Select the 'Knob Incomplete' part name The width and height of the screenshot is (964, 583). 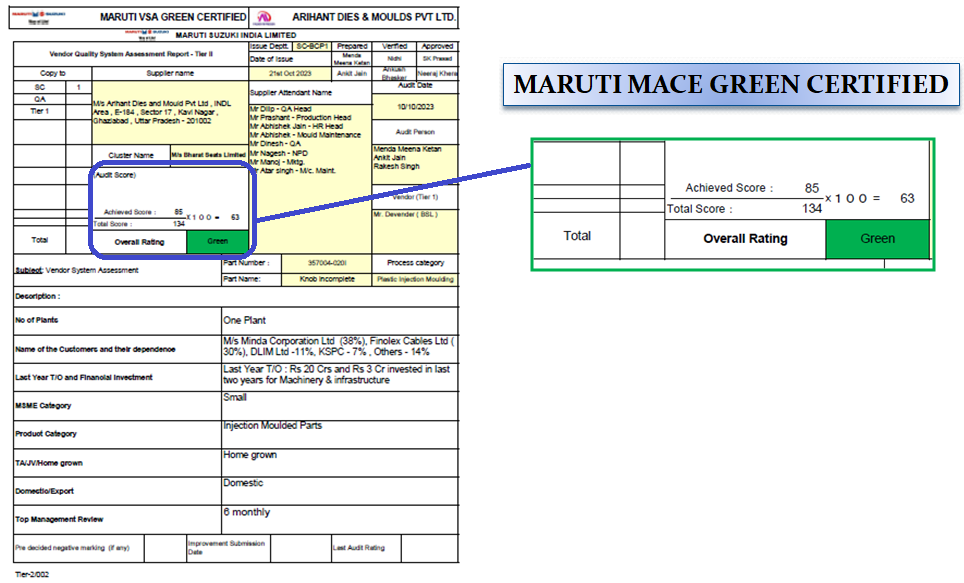(327, 279)
